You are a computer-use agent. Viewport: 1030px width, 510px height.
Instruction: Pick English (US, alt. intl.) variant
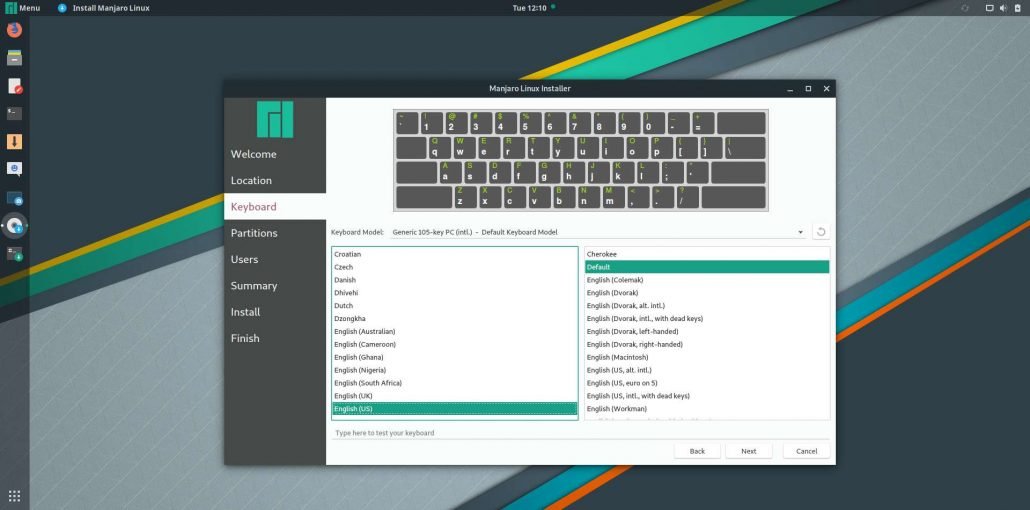(707, 370)
